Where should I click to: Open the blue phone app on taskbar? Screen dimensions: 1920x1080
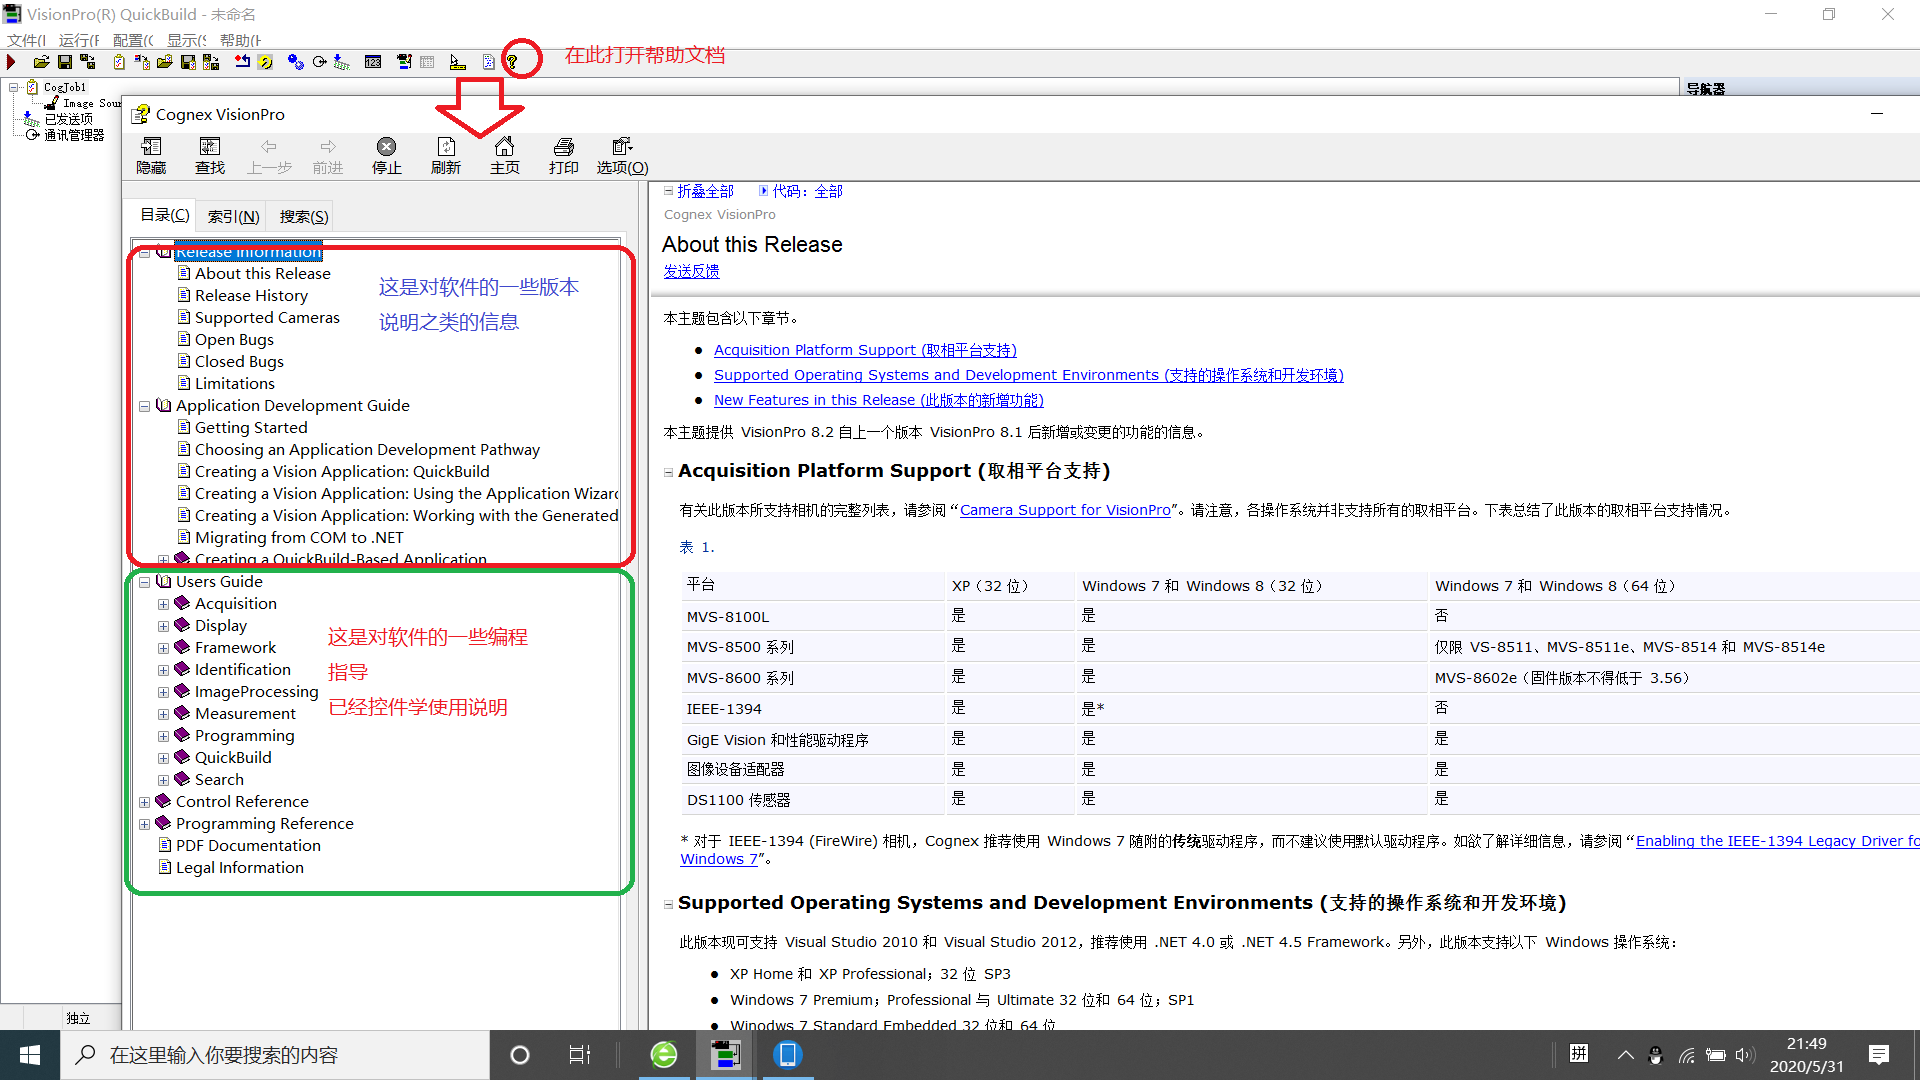click(788, 1055)
